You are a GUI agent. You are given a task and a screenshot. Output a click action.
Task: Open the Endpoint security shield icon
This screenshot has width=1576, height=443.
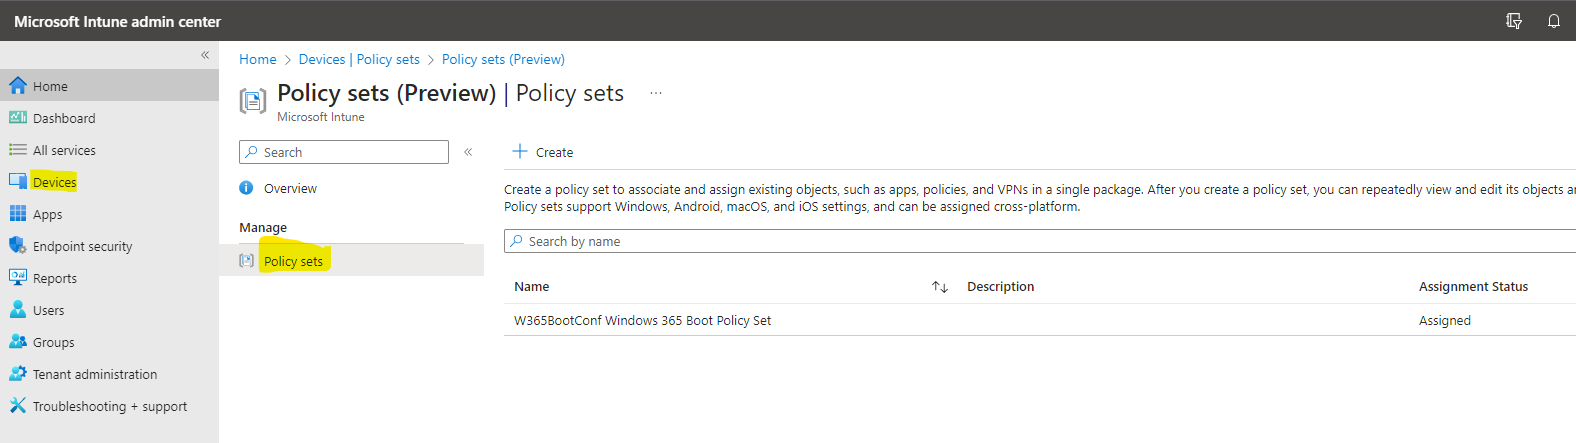pos(17,246)
